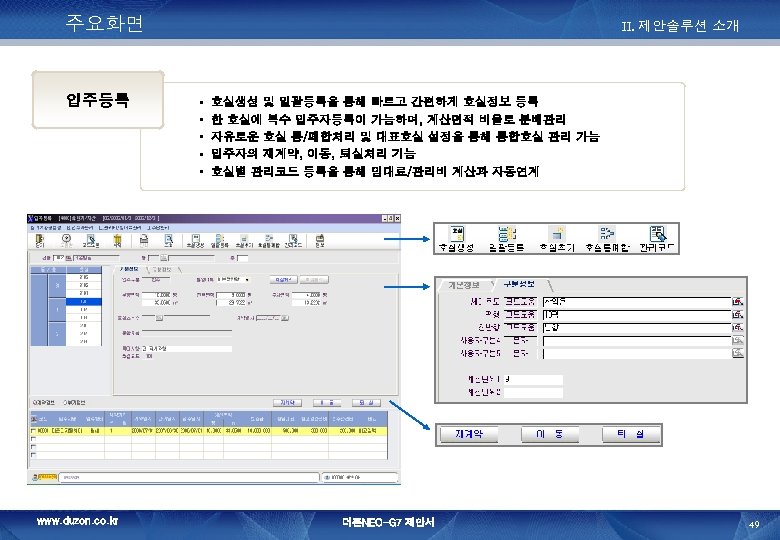Select the highlighted blue room row in the list
The height and width of the screenshot is (540, 780).
tap(84, 301)
